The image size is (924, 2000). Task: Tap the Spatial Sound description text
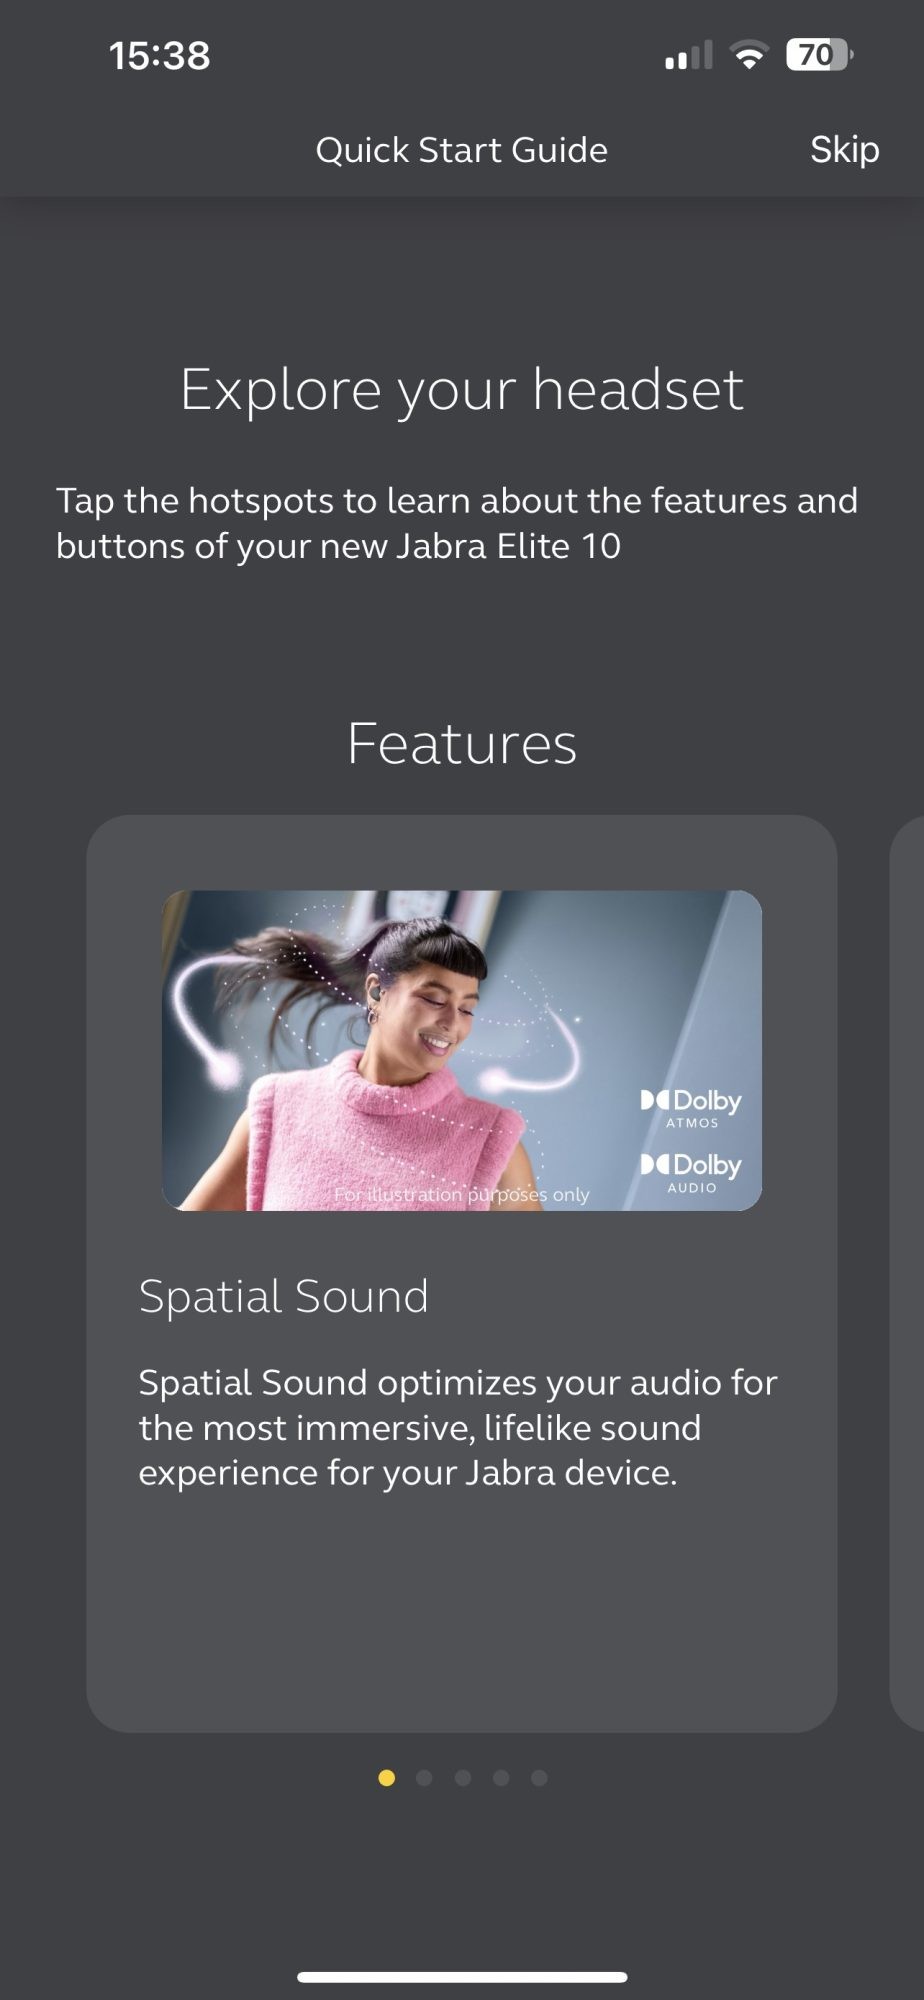458,1427
